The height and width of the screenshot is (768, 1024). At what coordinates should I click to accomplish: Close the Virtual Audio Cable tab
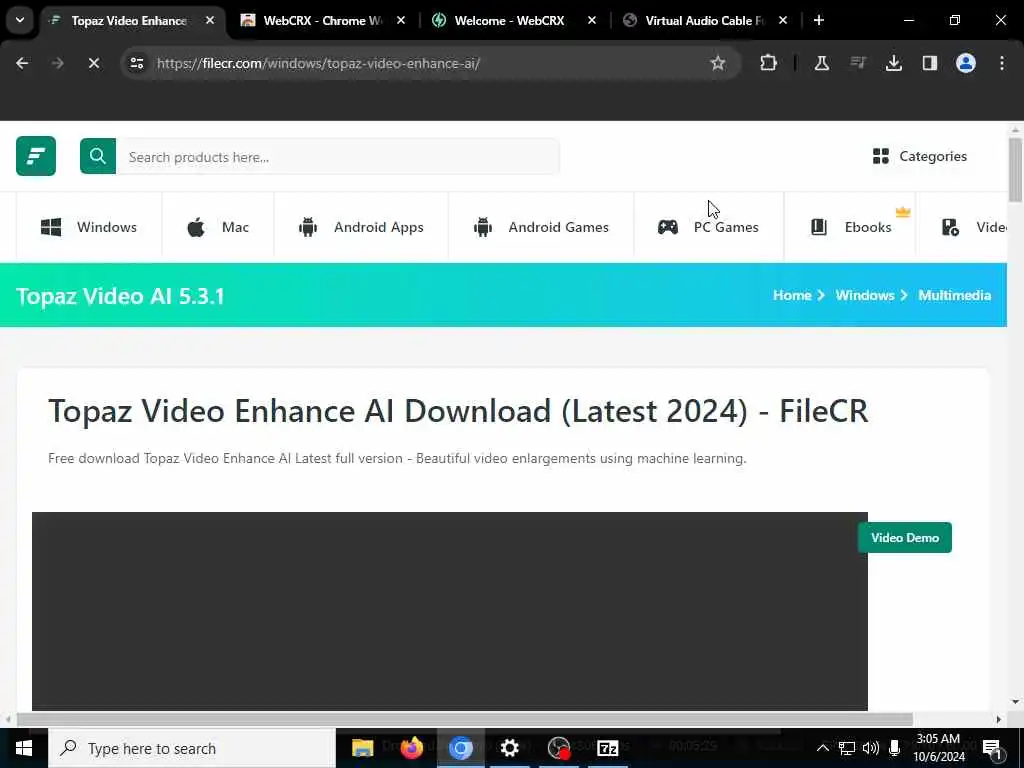(783, 20)
